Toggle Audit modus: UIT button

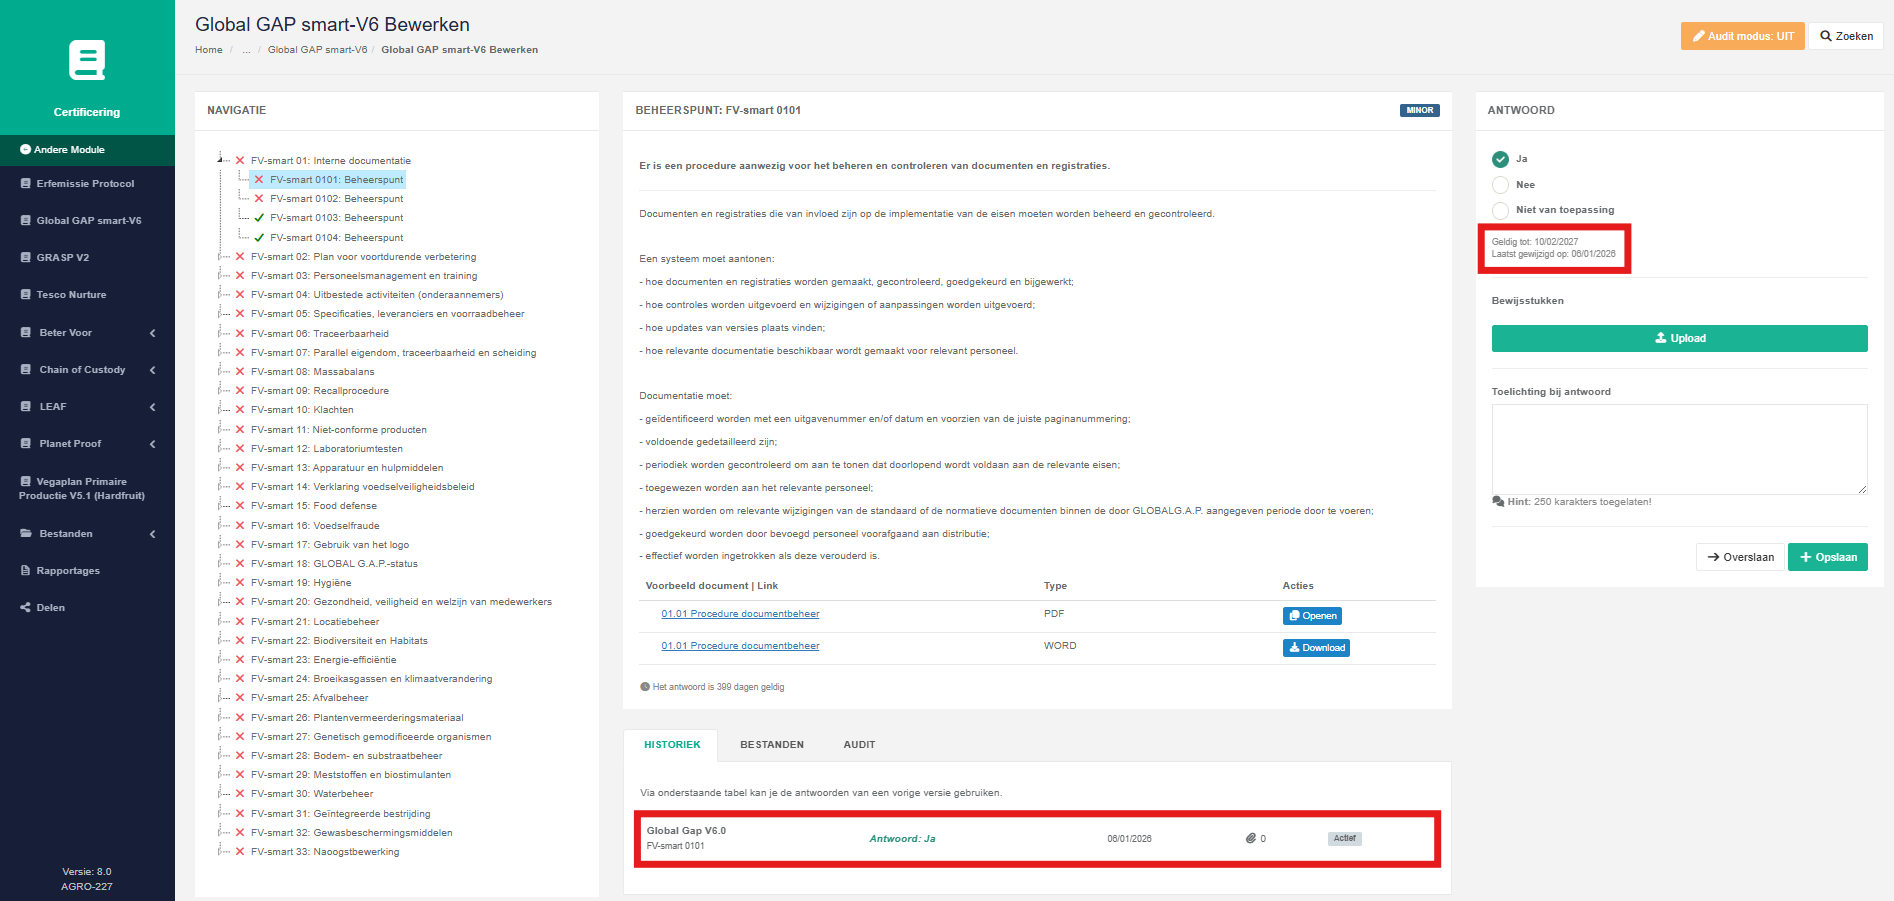(x=1743, y=36)
